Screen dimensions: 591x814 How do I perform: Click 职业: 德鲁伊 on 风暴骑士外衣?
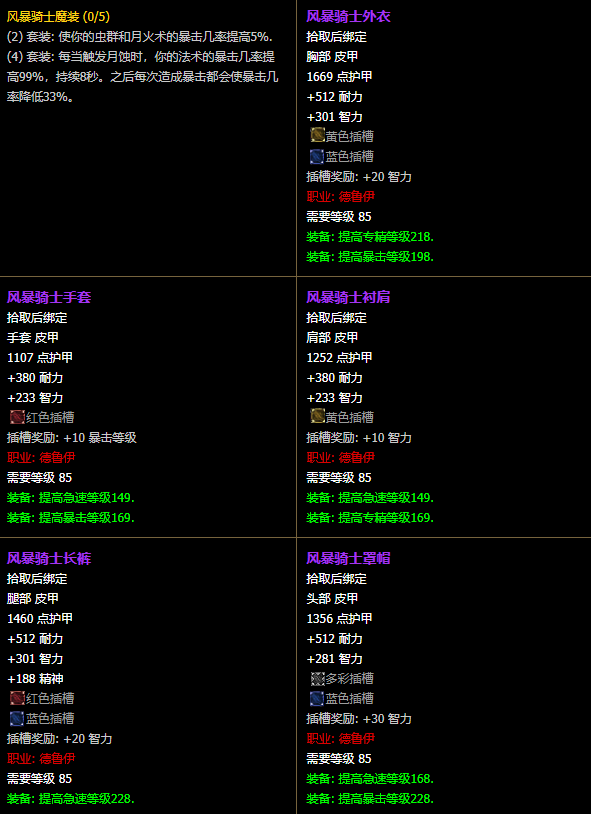pyautogui.click(x=340, y=197)
